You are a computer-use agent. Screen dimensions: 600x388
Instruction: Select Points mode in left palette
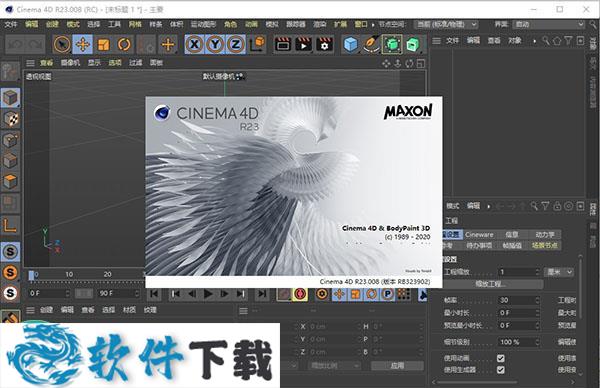10,140
